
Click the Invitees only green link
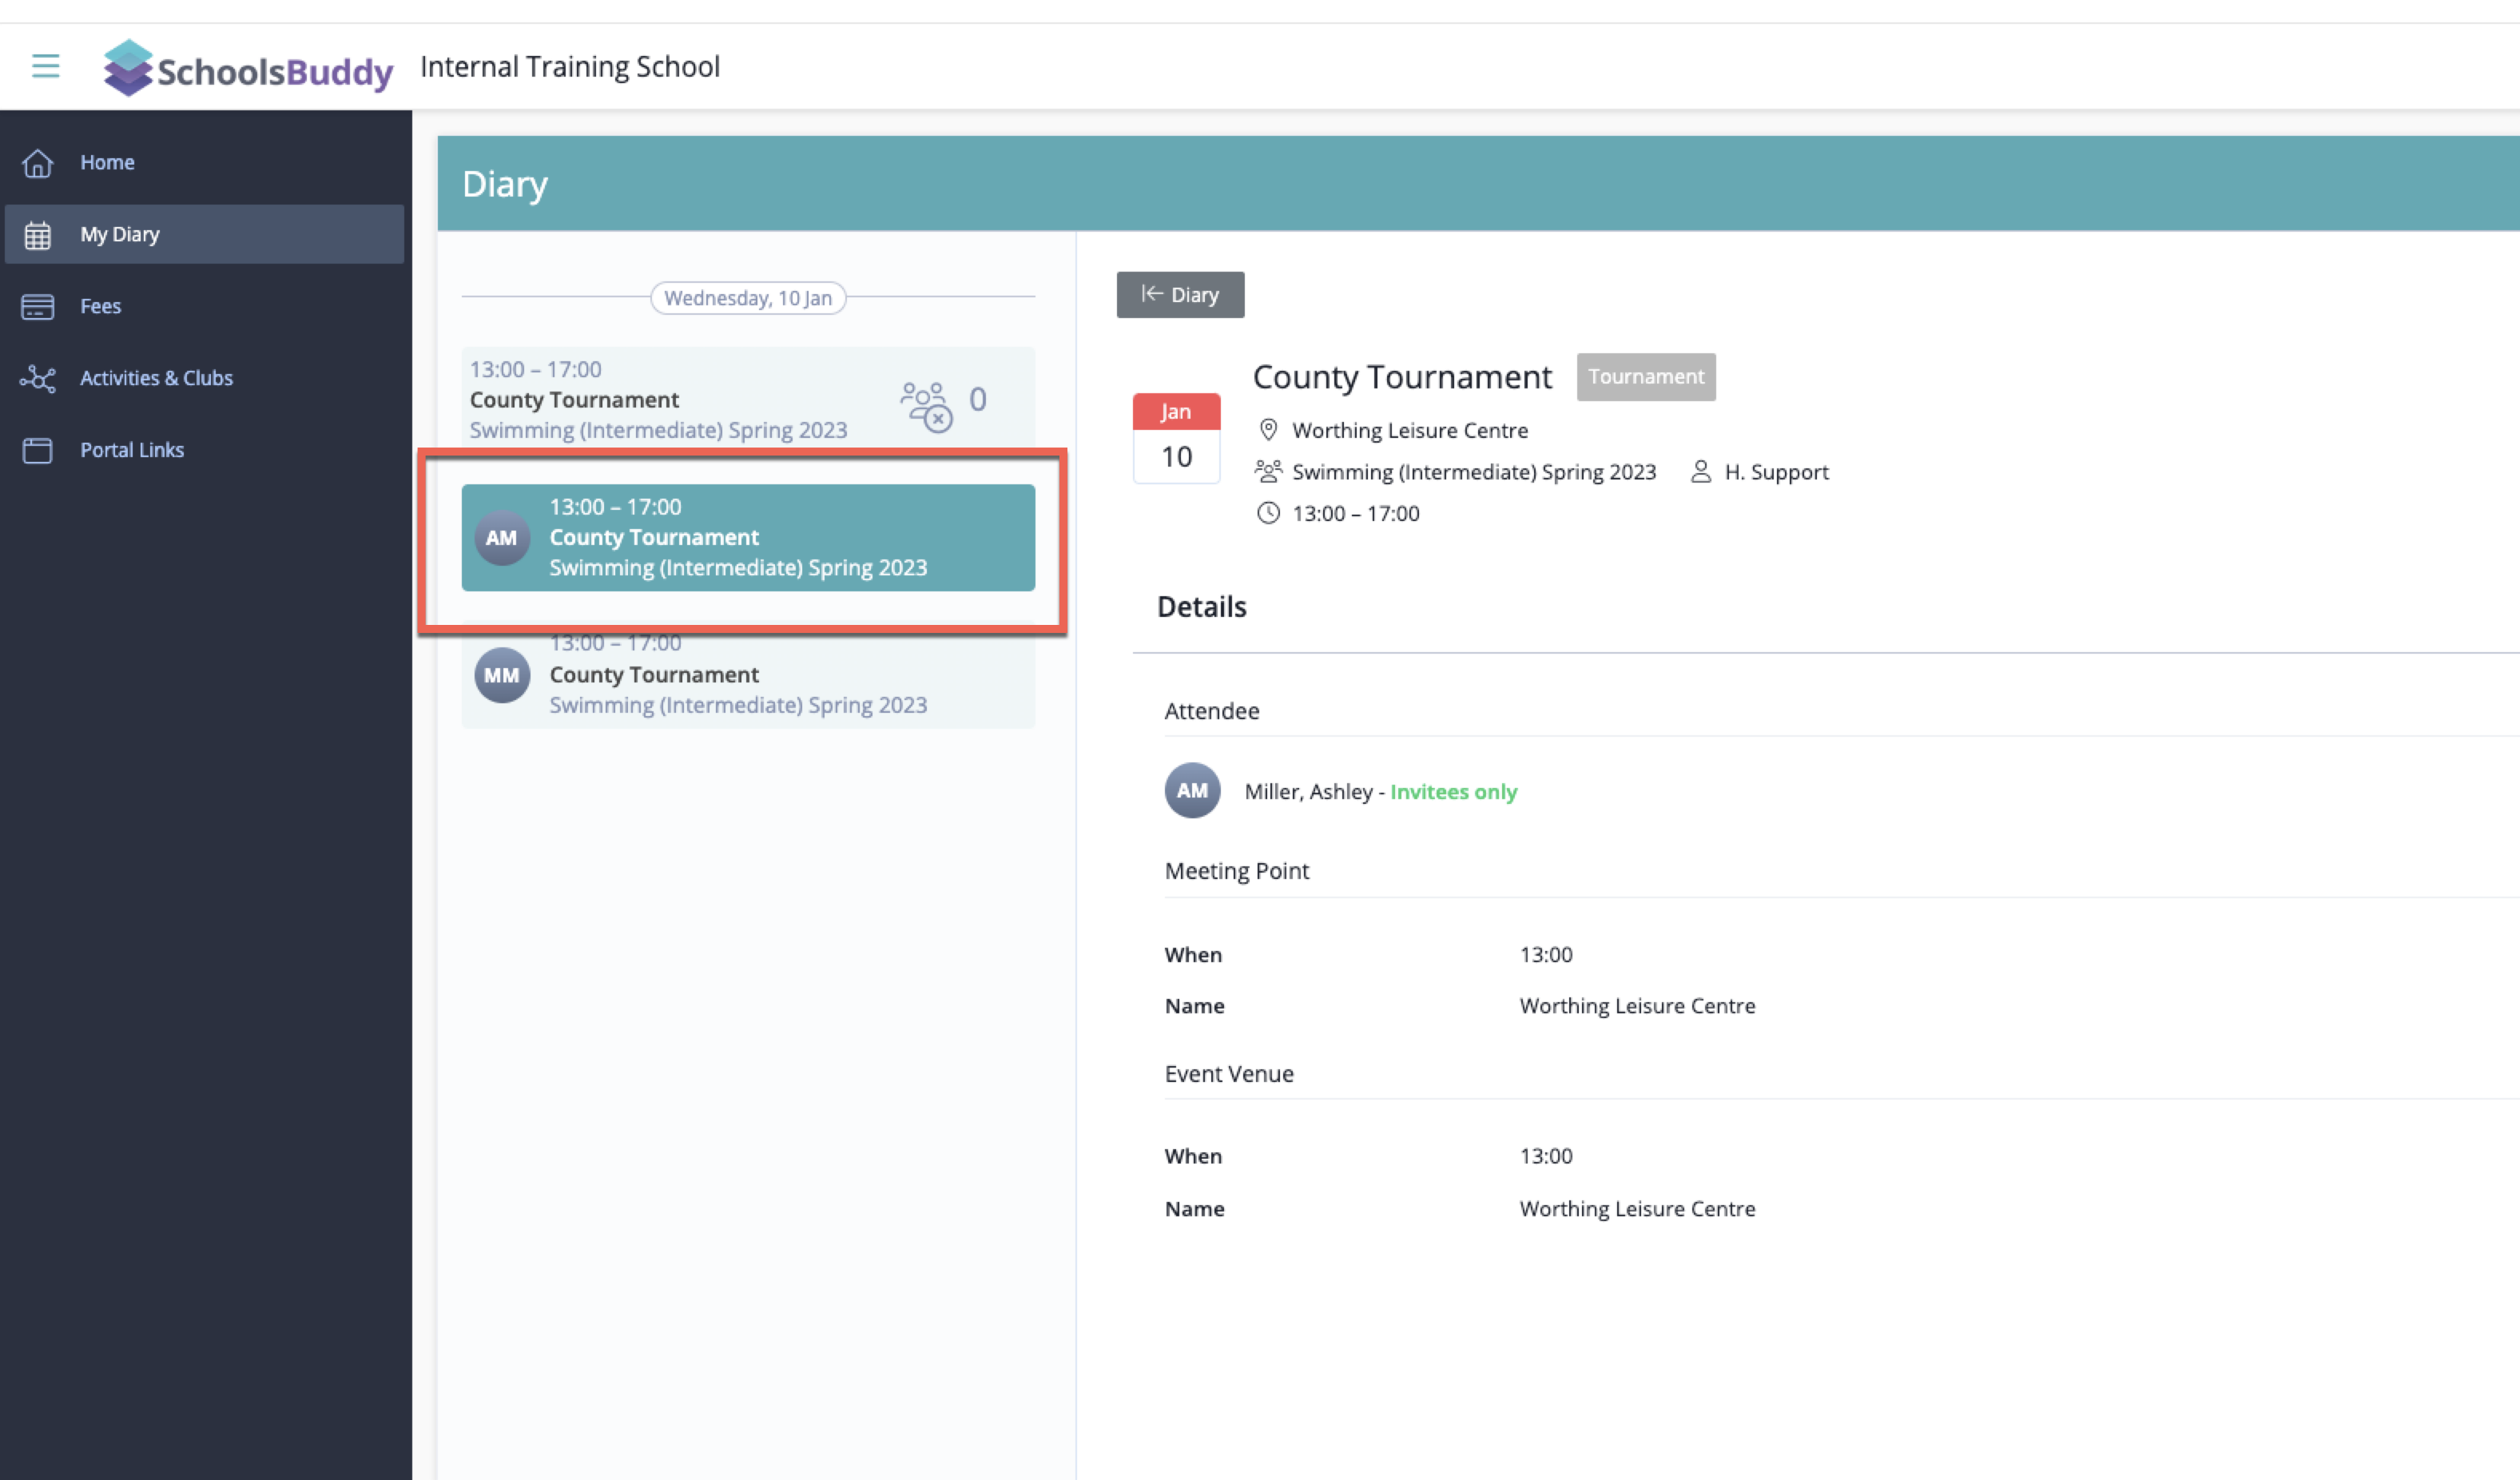(x=1453, y=792)
